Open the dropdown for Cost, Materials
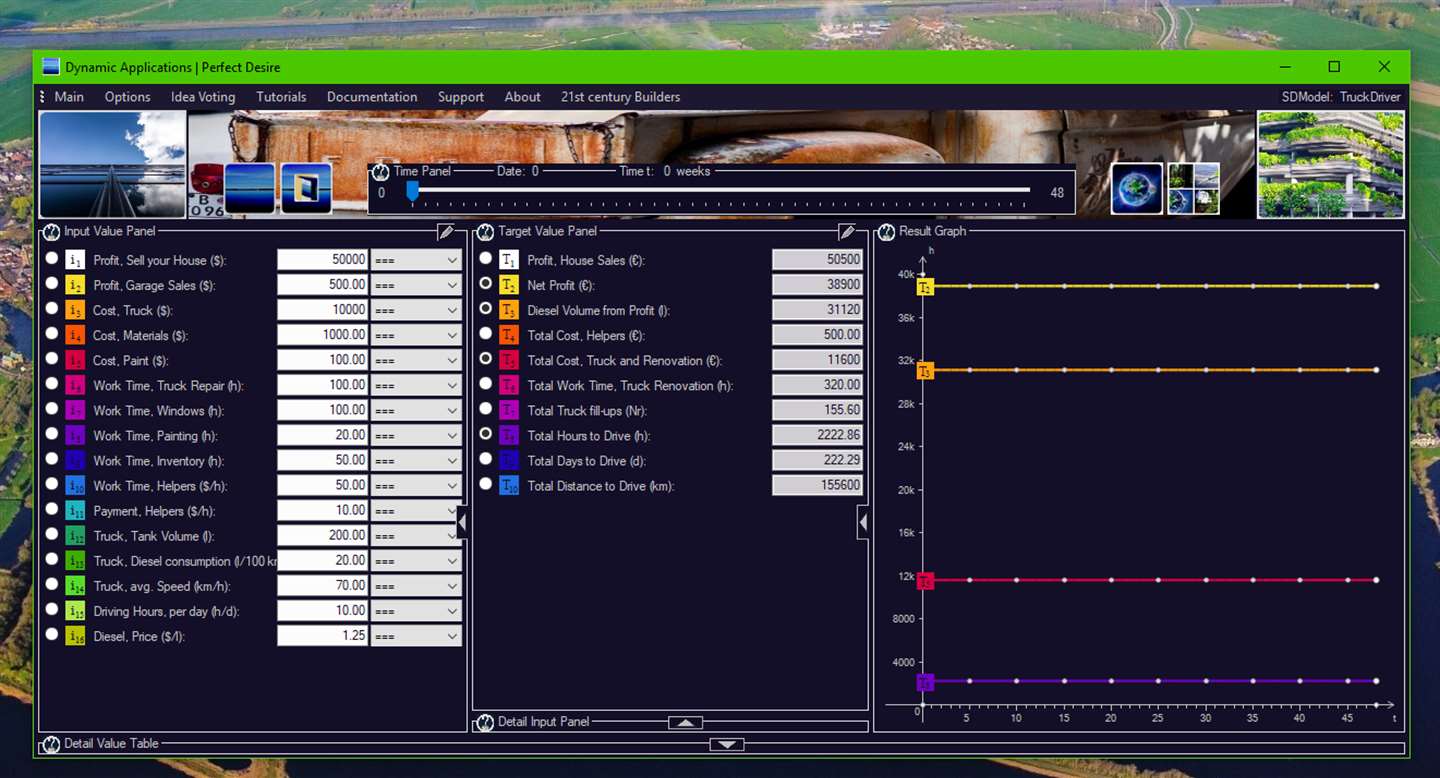1440x778 pixels. pos(416,335)
